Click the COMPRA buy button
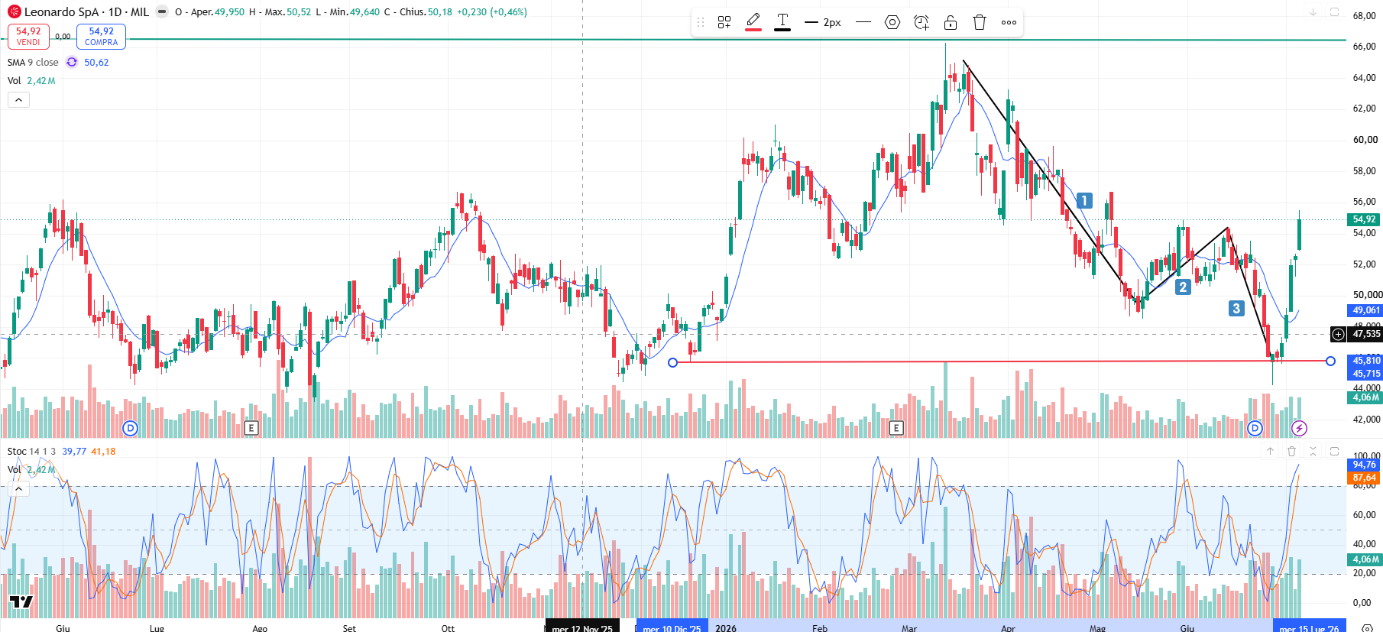 (x=101, y=37)
